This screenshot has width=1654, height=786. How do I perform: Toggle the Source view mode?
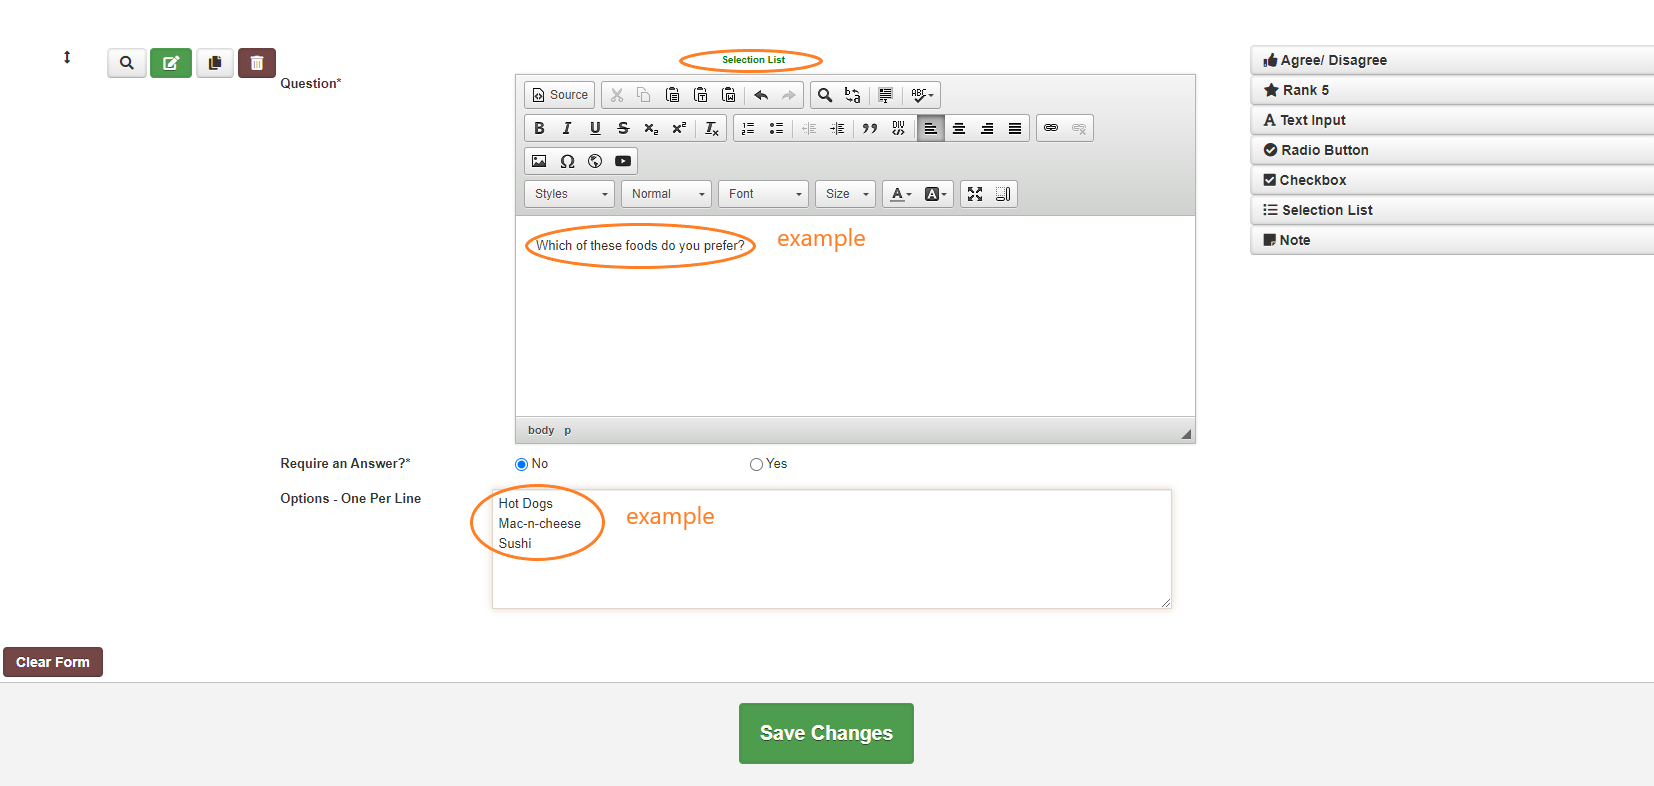(x=560, y=95)
